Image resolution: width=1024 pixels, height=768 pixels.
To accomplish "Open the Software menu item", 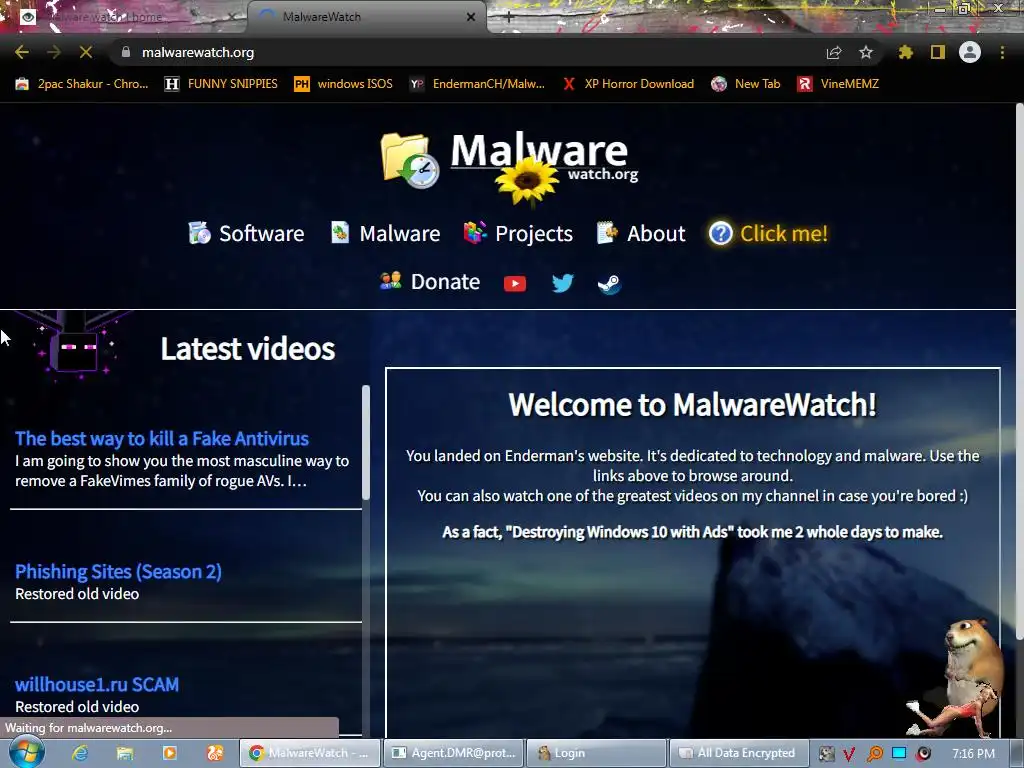I will (246, 233).
